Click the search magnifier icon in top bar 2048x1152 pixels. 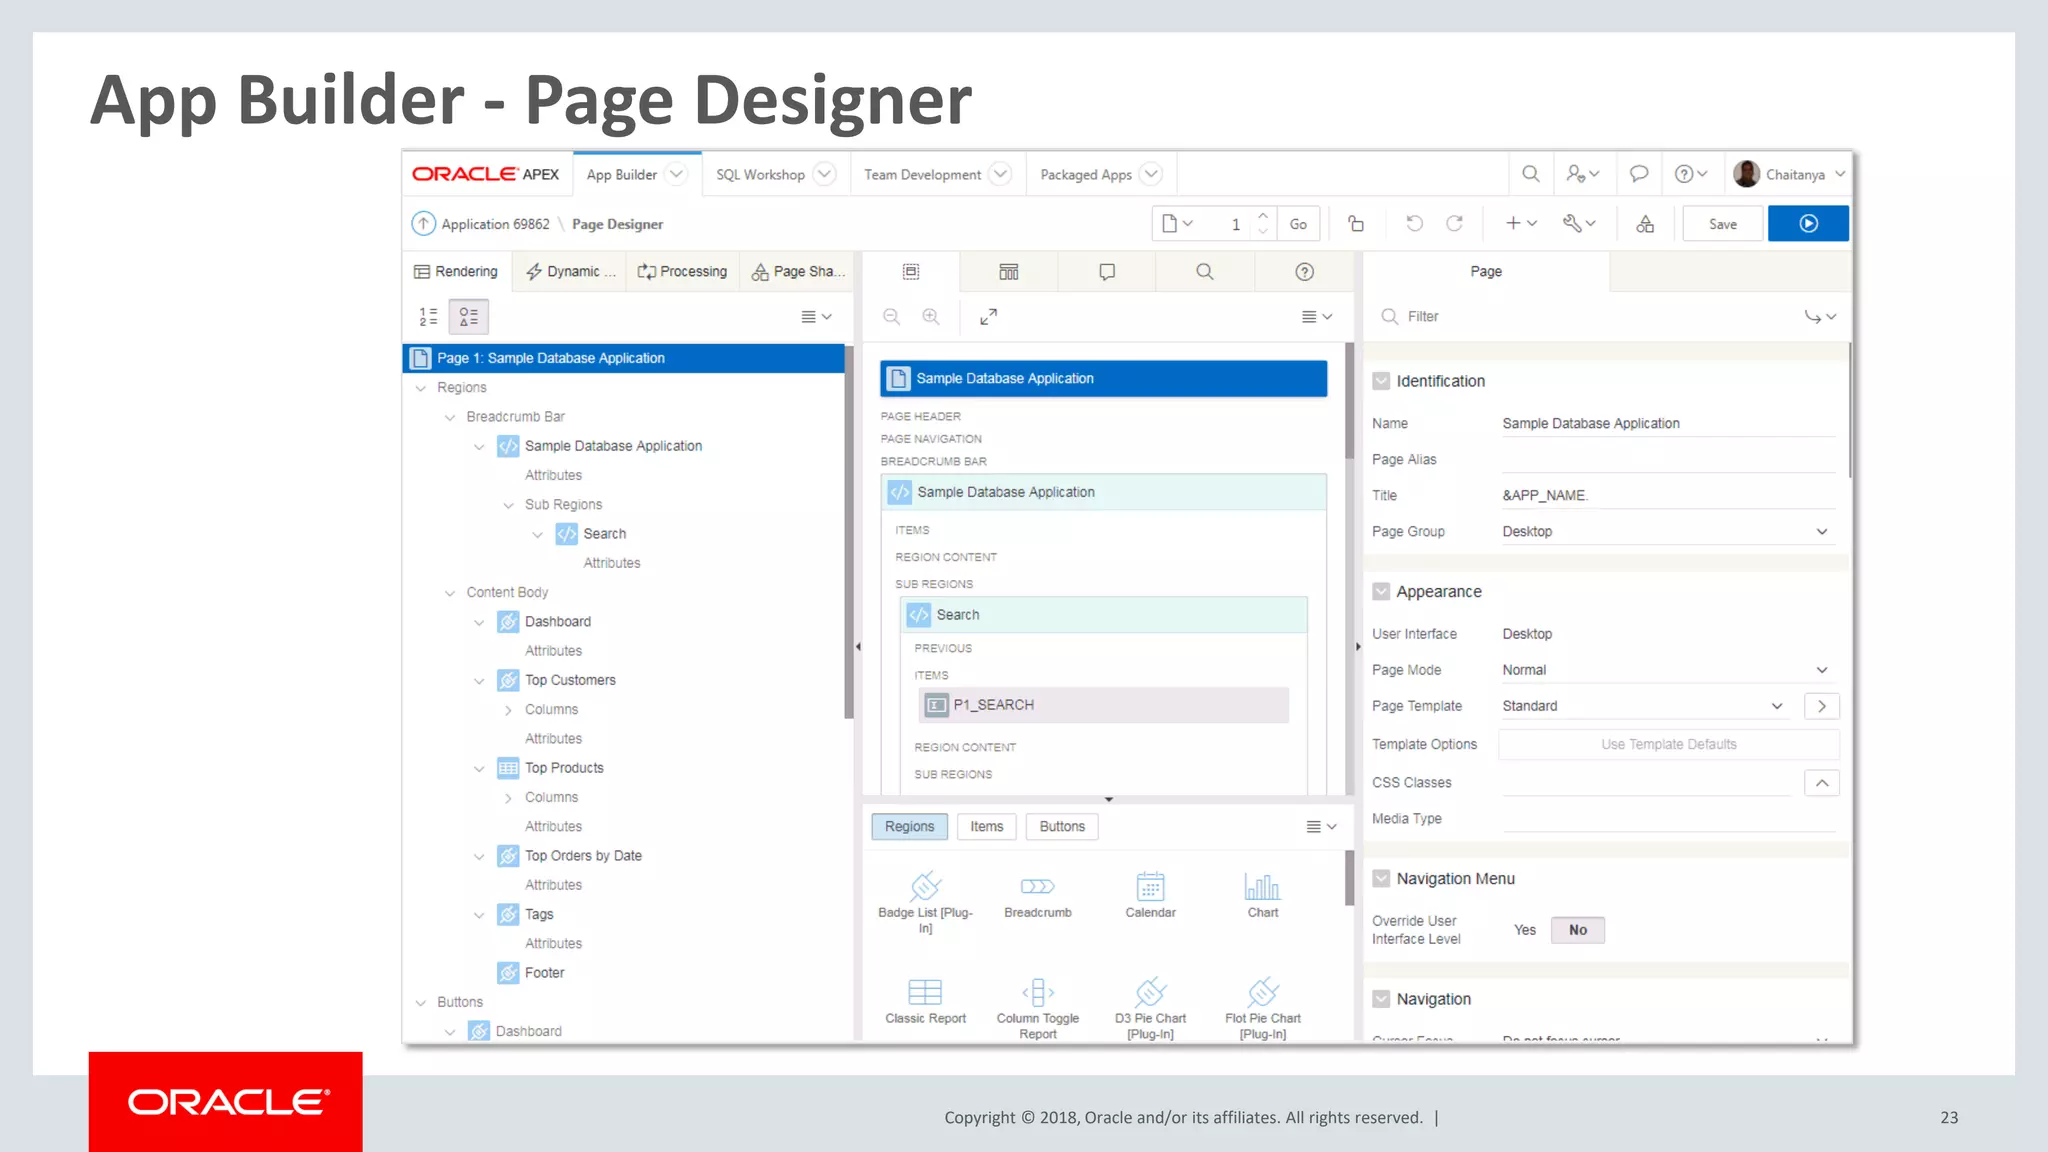[1530, 174]
